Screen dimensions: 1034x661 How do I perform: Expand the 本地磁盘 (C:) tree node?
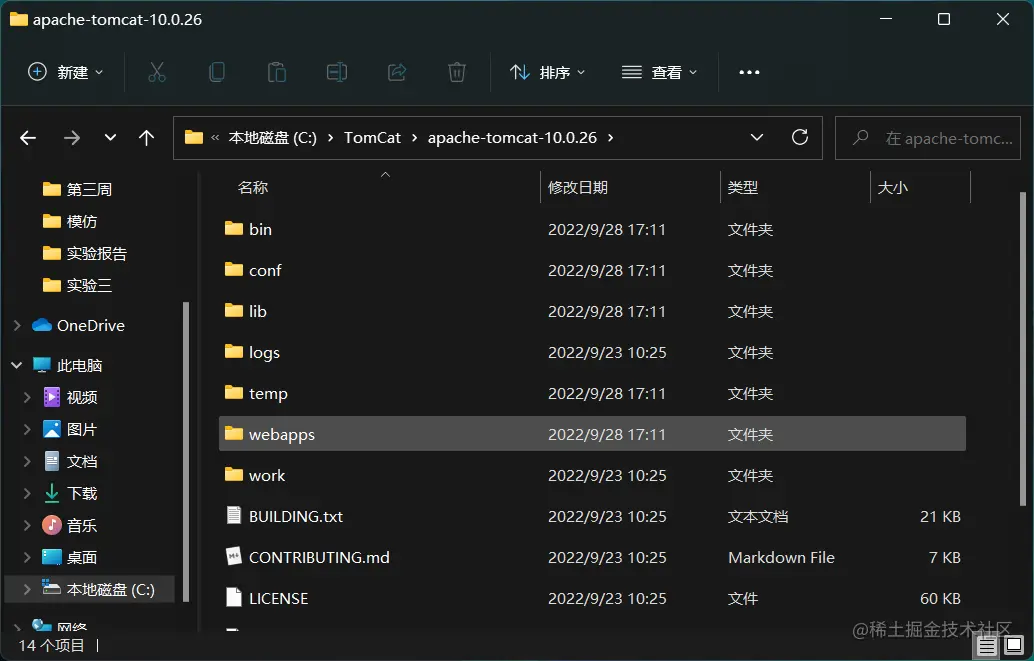click(x=27, y=589)
